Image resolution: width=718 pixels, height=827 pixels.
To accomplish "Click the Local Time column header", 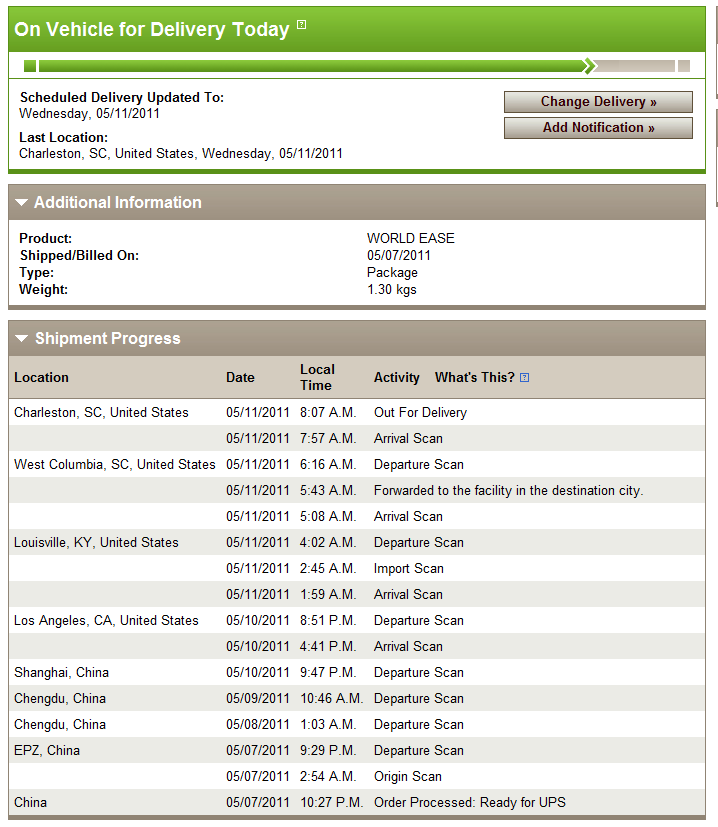I will (x=317, y=377).
